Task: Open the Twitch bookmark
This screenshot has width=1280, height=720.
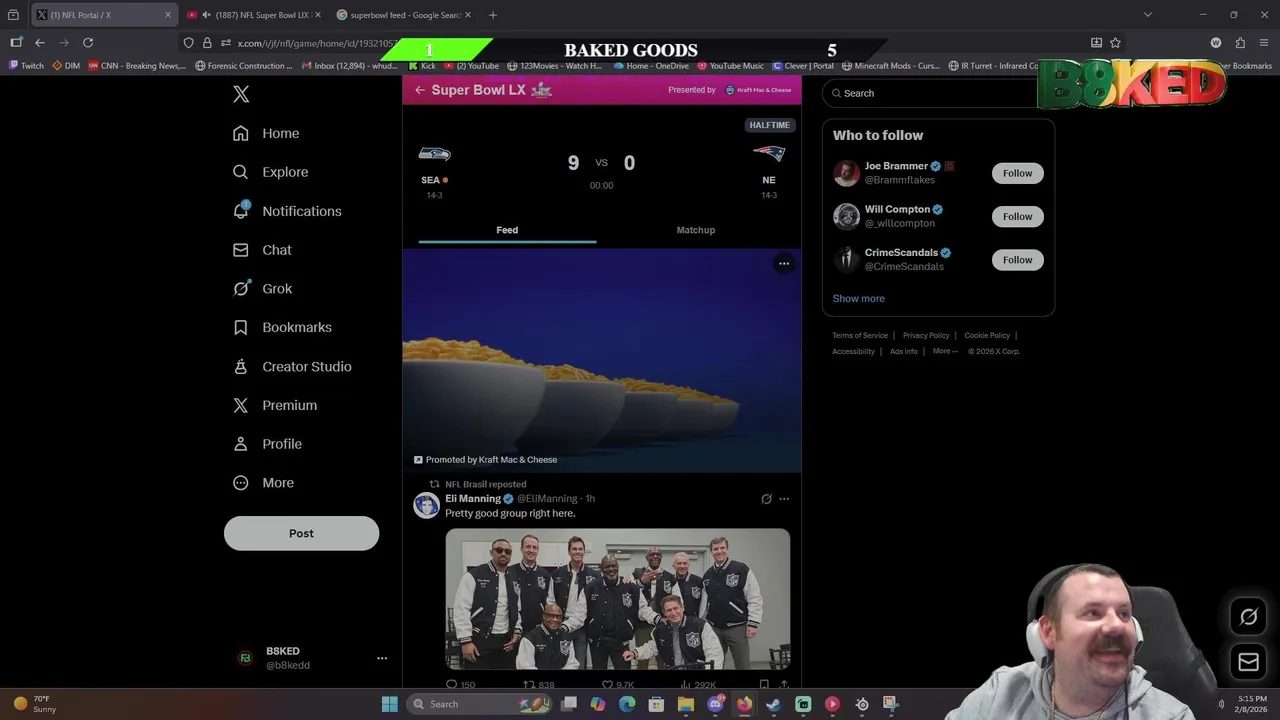Action: 27,66
